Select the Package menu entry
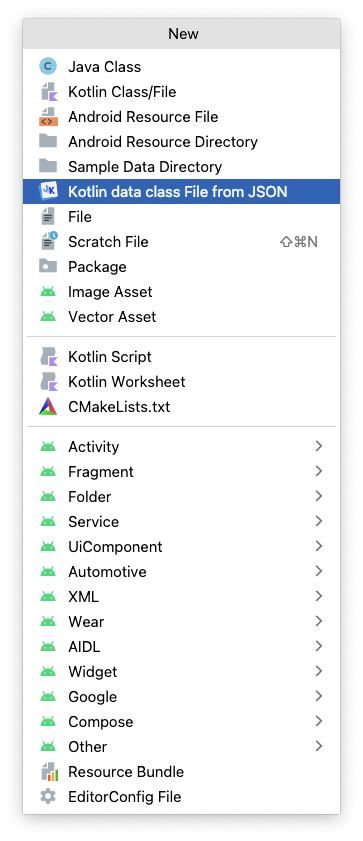The height and width of the screenshot is (841, 363). 181,267
